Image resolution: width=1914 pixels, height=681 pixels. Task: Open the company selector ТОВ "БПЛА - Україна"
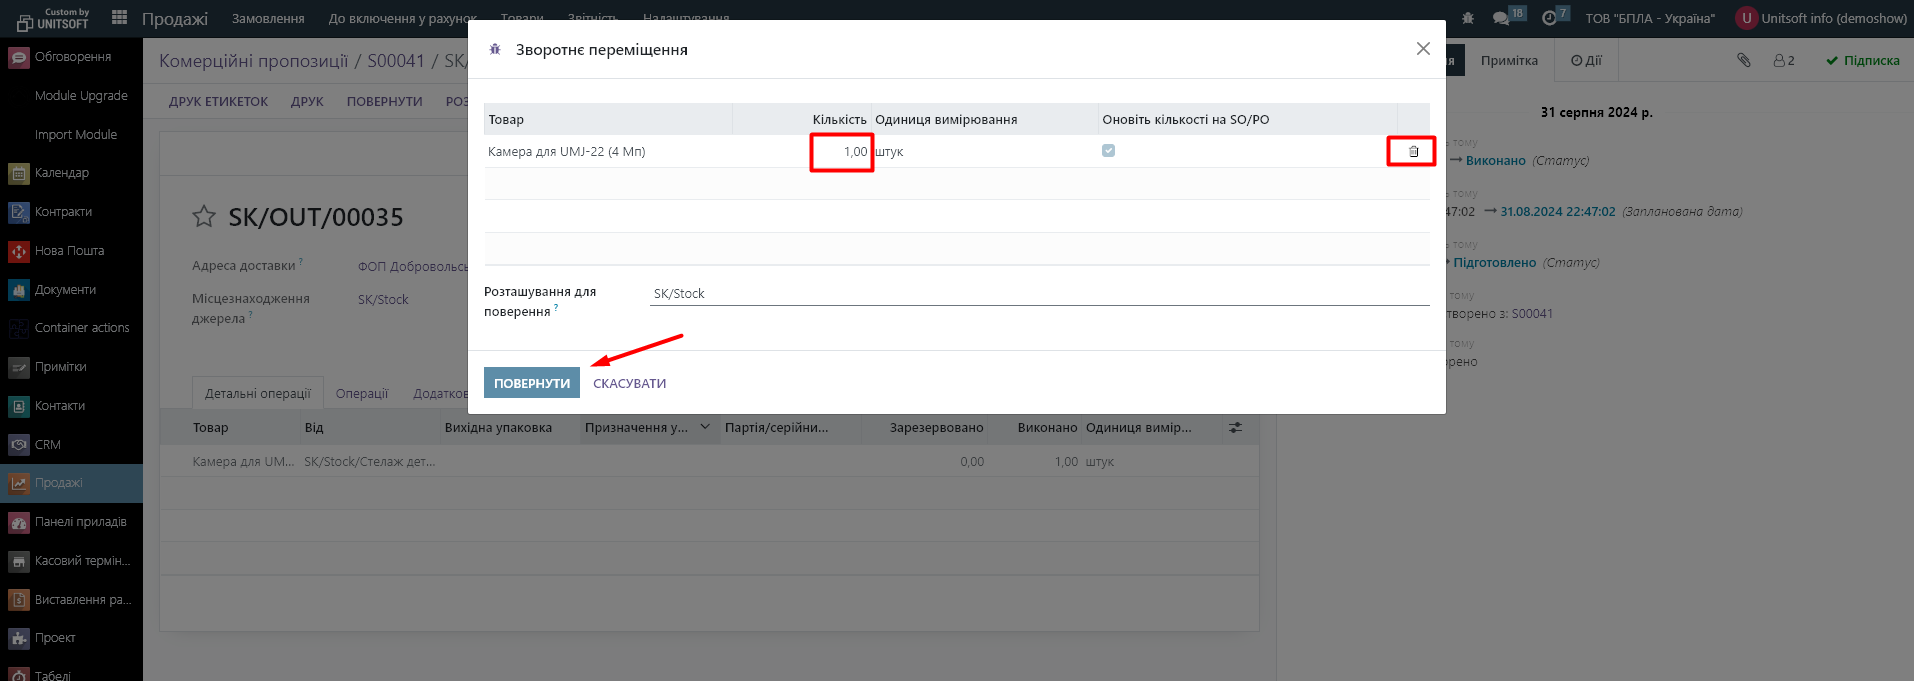[x=1650, y=18]
